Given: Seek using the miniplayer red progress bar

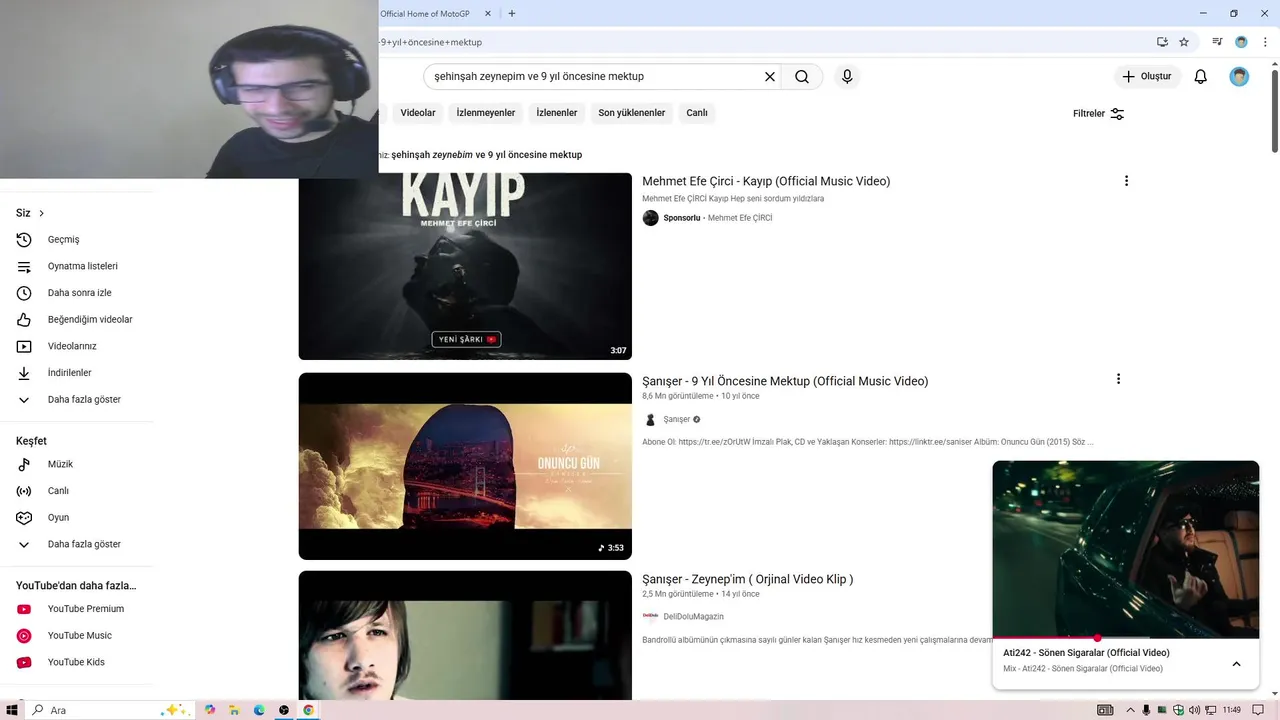Looking at the screenshot, I should click(1125, 638).
